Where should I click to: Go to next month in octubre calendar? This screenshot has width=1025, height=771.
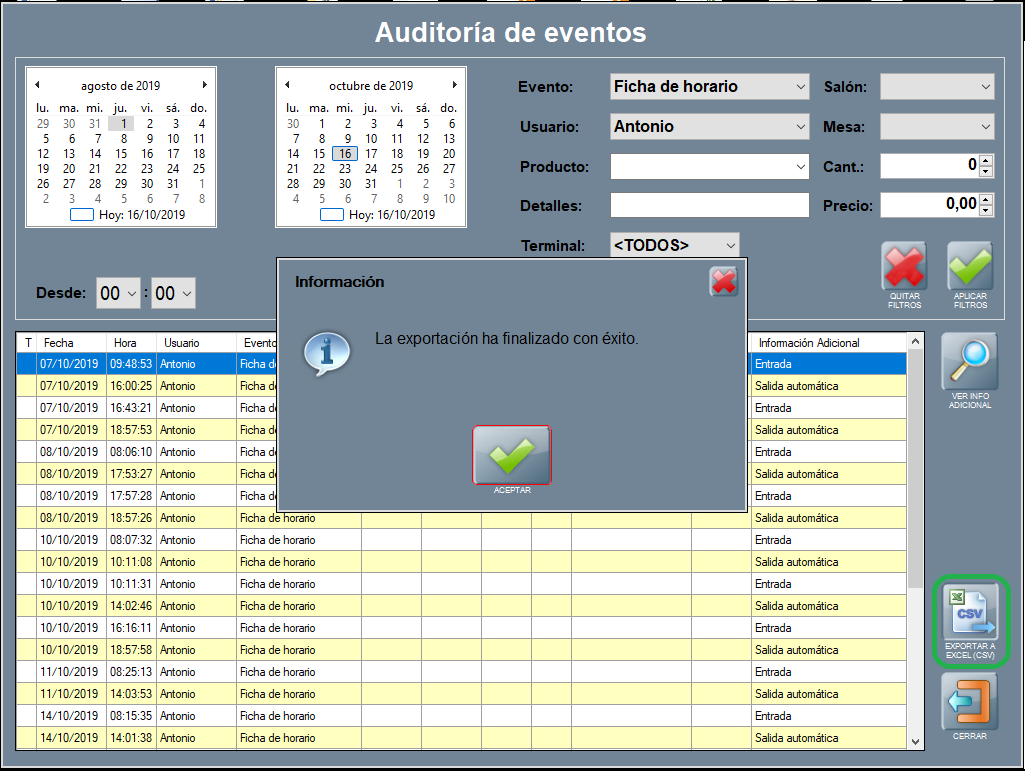(x=455, y=86)
